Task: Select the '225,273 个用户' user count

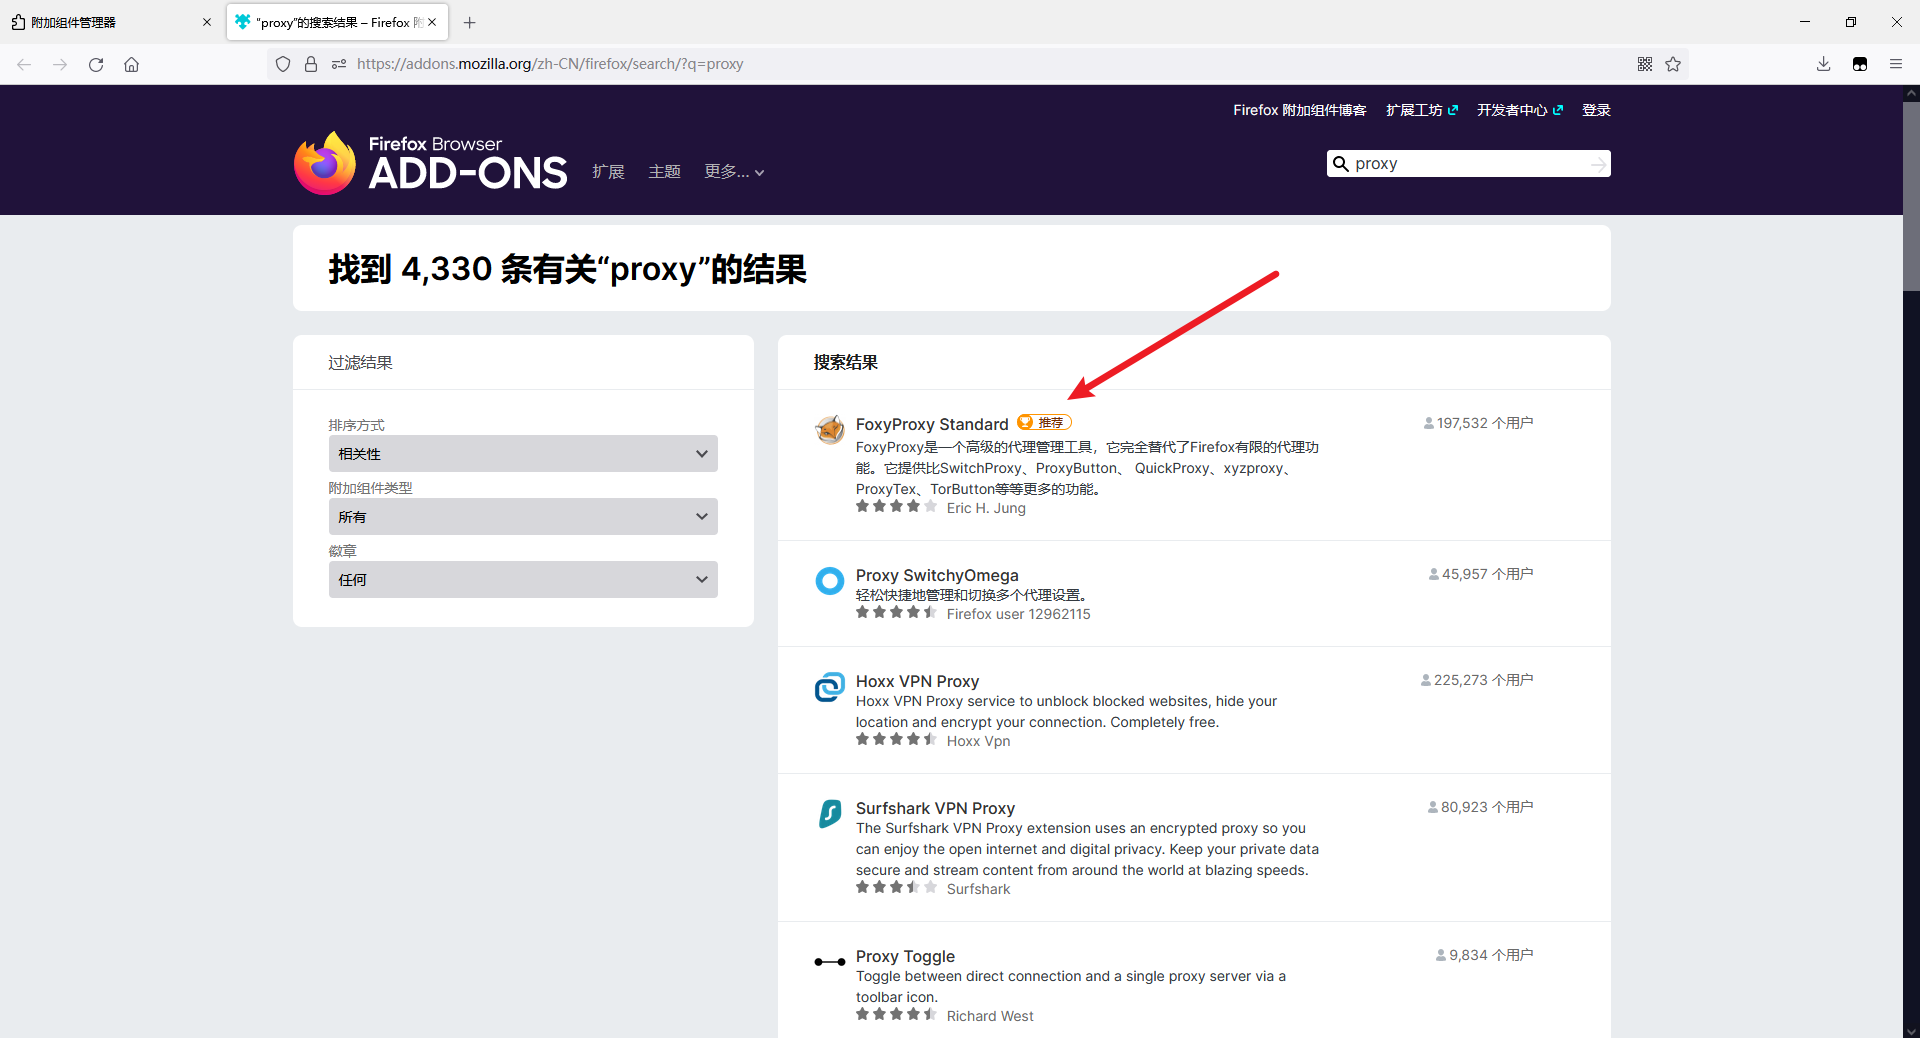Action: (1477, 680)
